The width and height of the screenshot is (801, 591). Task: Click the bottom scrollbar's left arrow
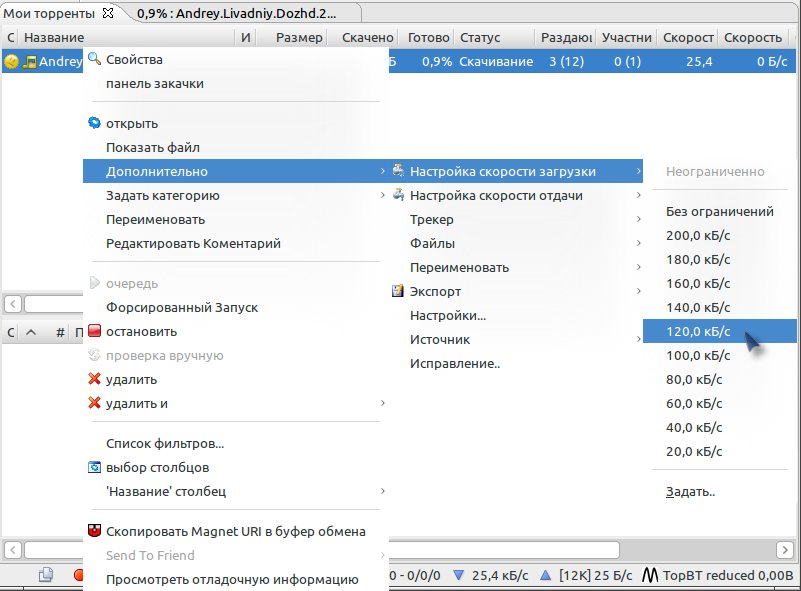click(x=13, y=550)
